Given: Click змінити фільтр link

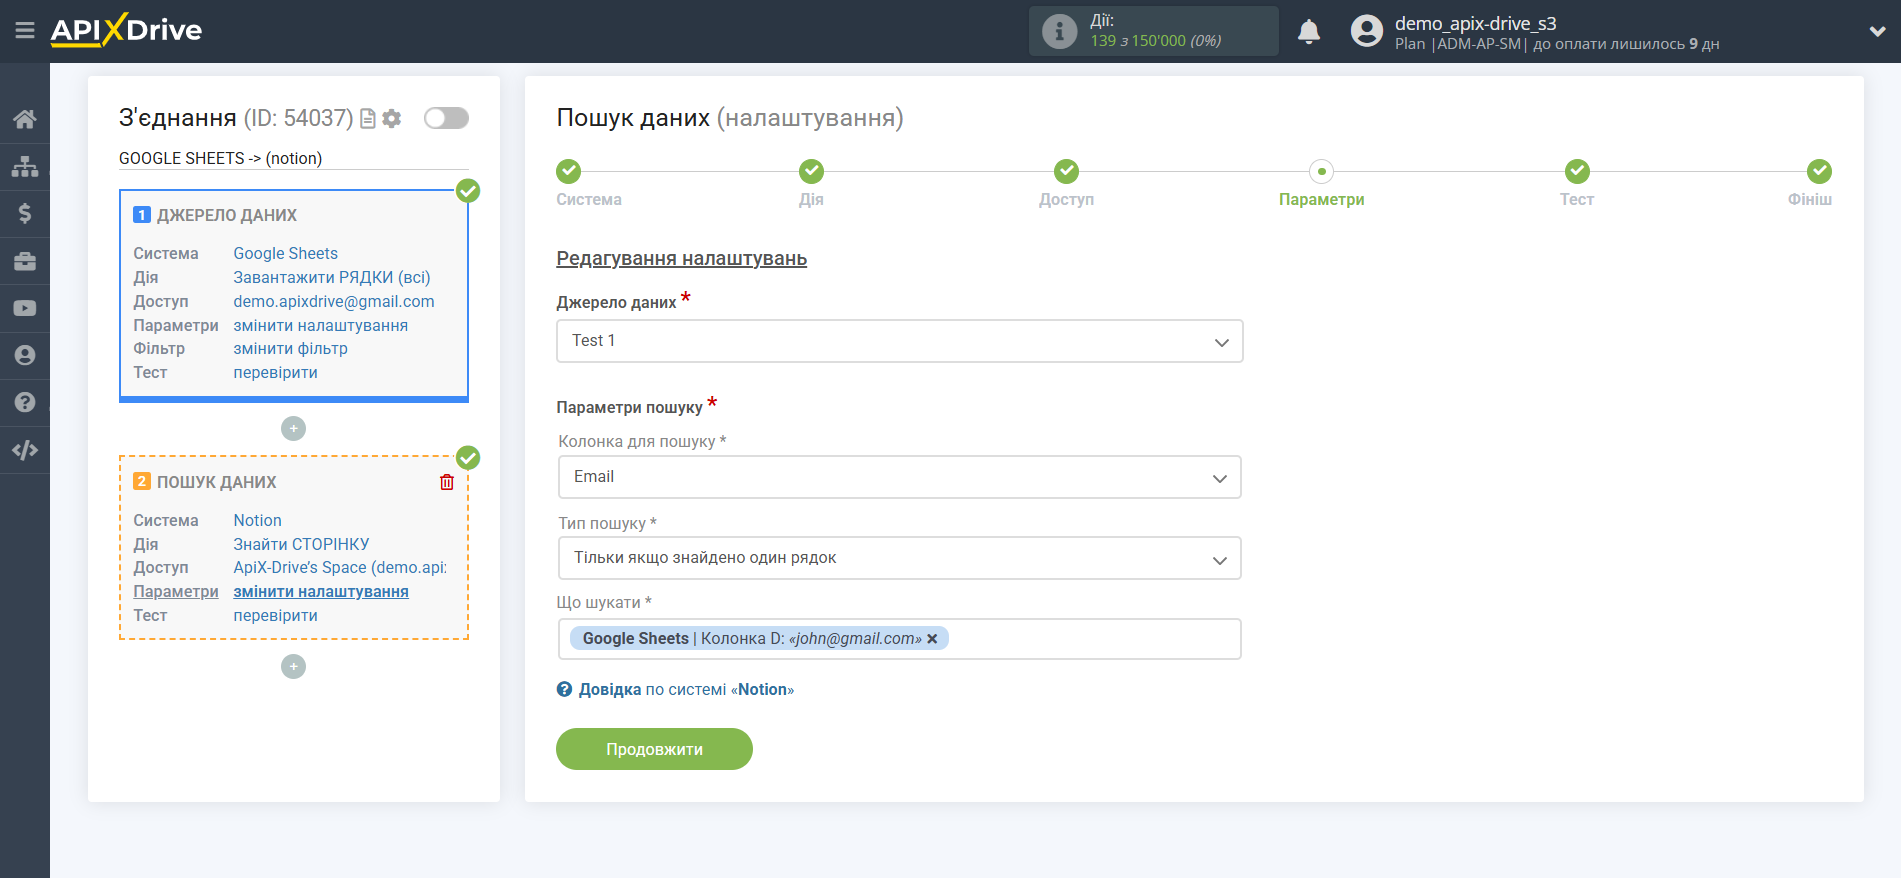Looking at the screenshot, I should point(291,349).
